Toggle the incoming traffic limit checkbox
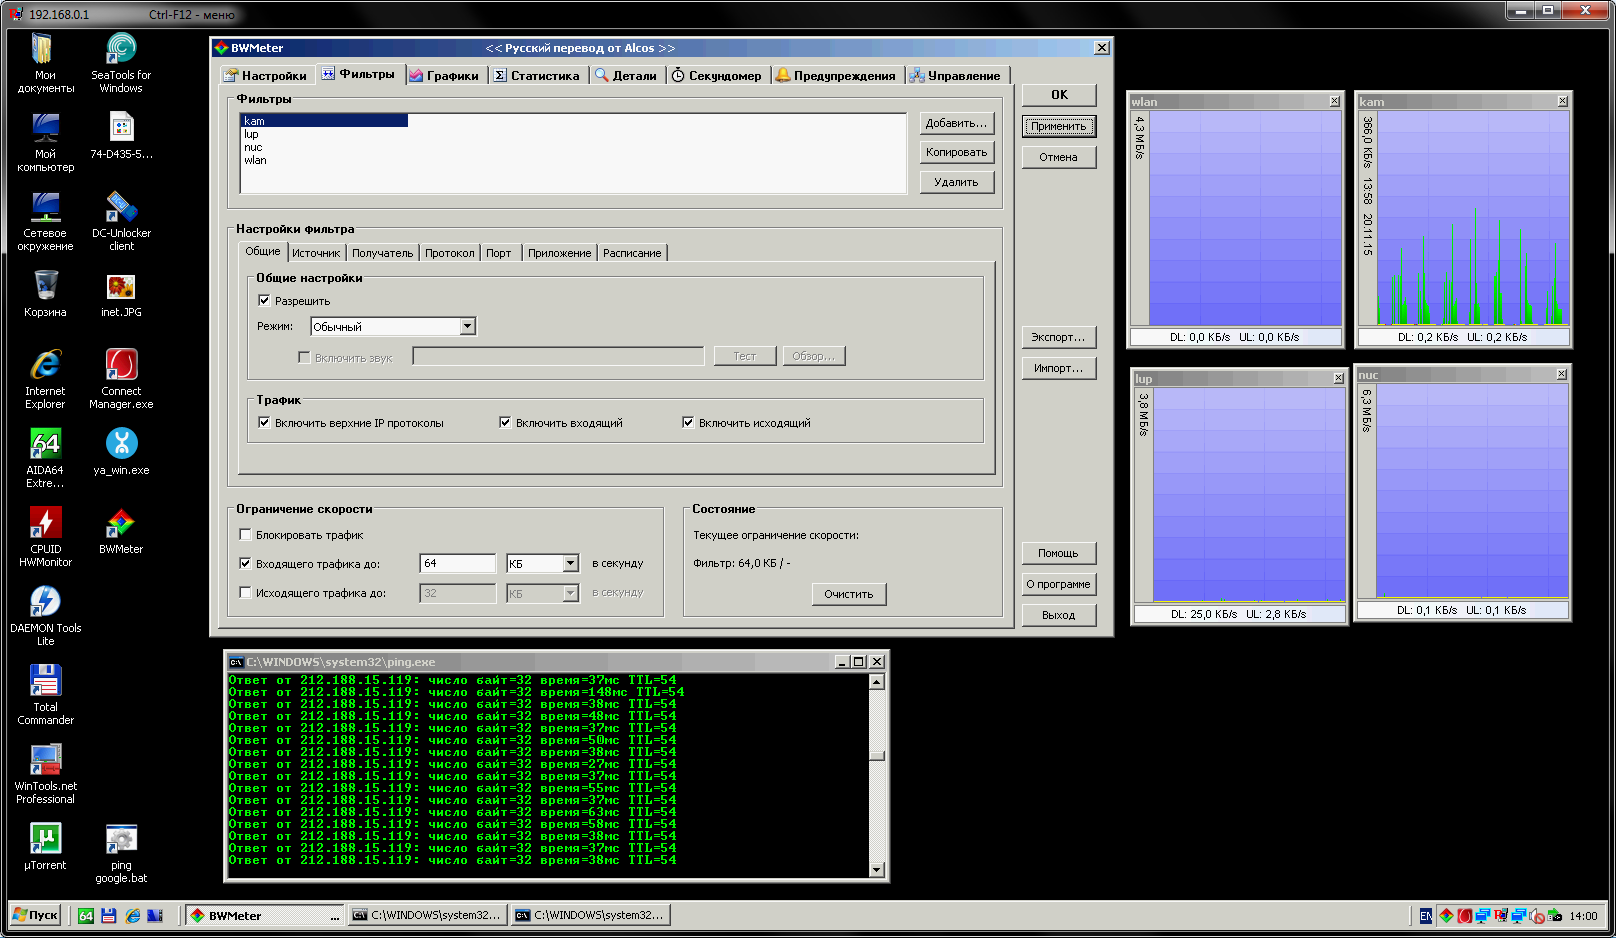 coord(246,564)
